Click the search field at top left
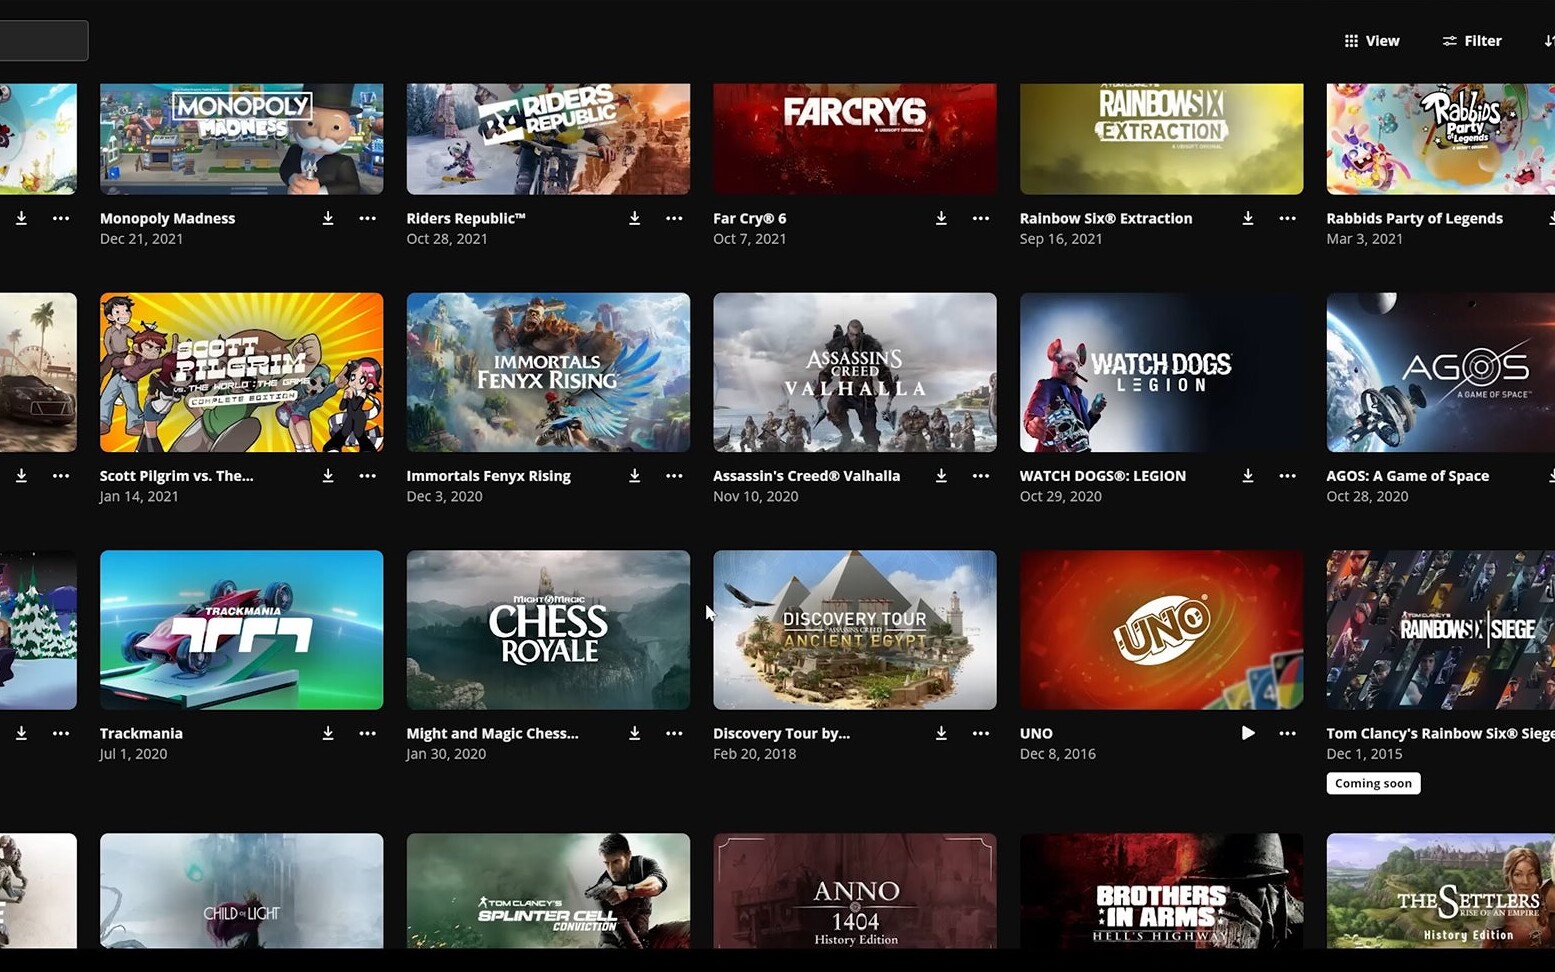 click(43, 41)
